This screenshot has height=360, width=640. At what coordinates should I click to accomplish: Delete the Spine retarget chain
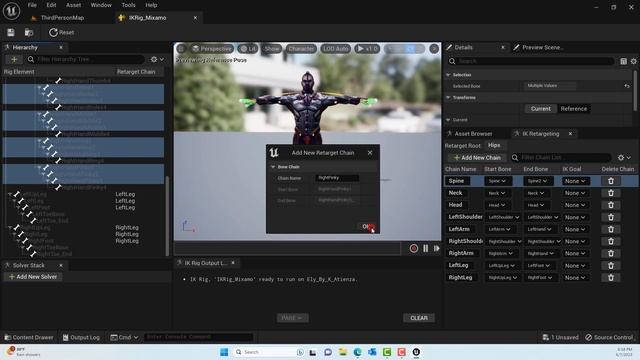click(611, 181)
